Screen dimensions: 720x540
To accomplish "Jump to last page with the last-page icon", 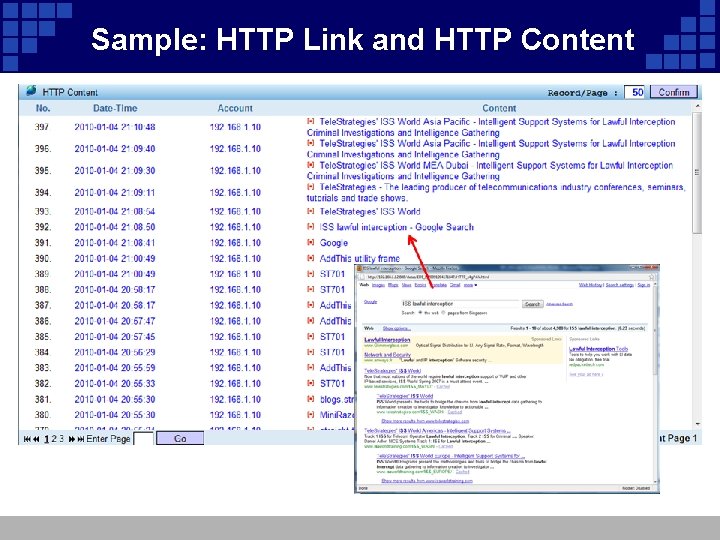I will (x=81, y=439).
